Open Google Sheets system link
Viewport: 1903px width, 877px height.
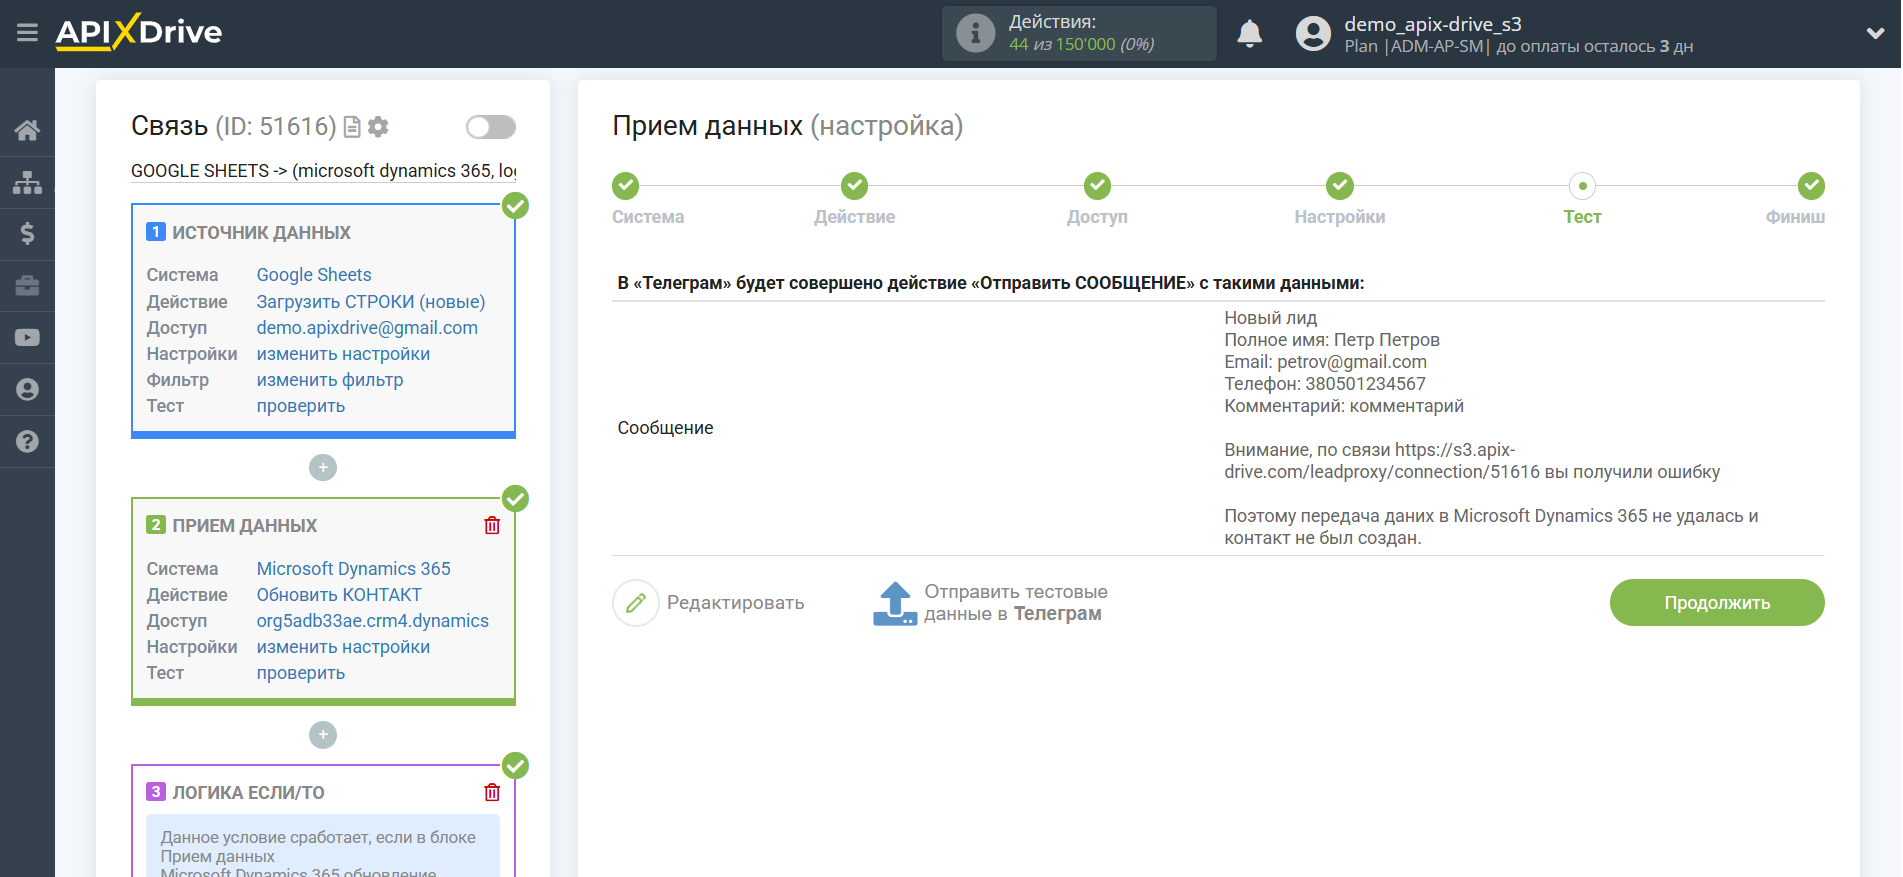coord(313,275)
